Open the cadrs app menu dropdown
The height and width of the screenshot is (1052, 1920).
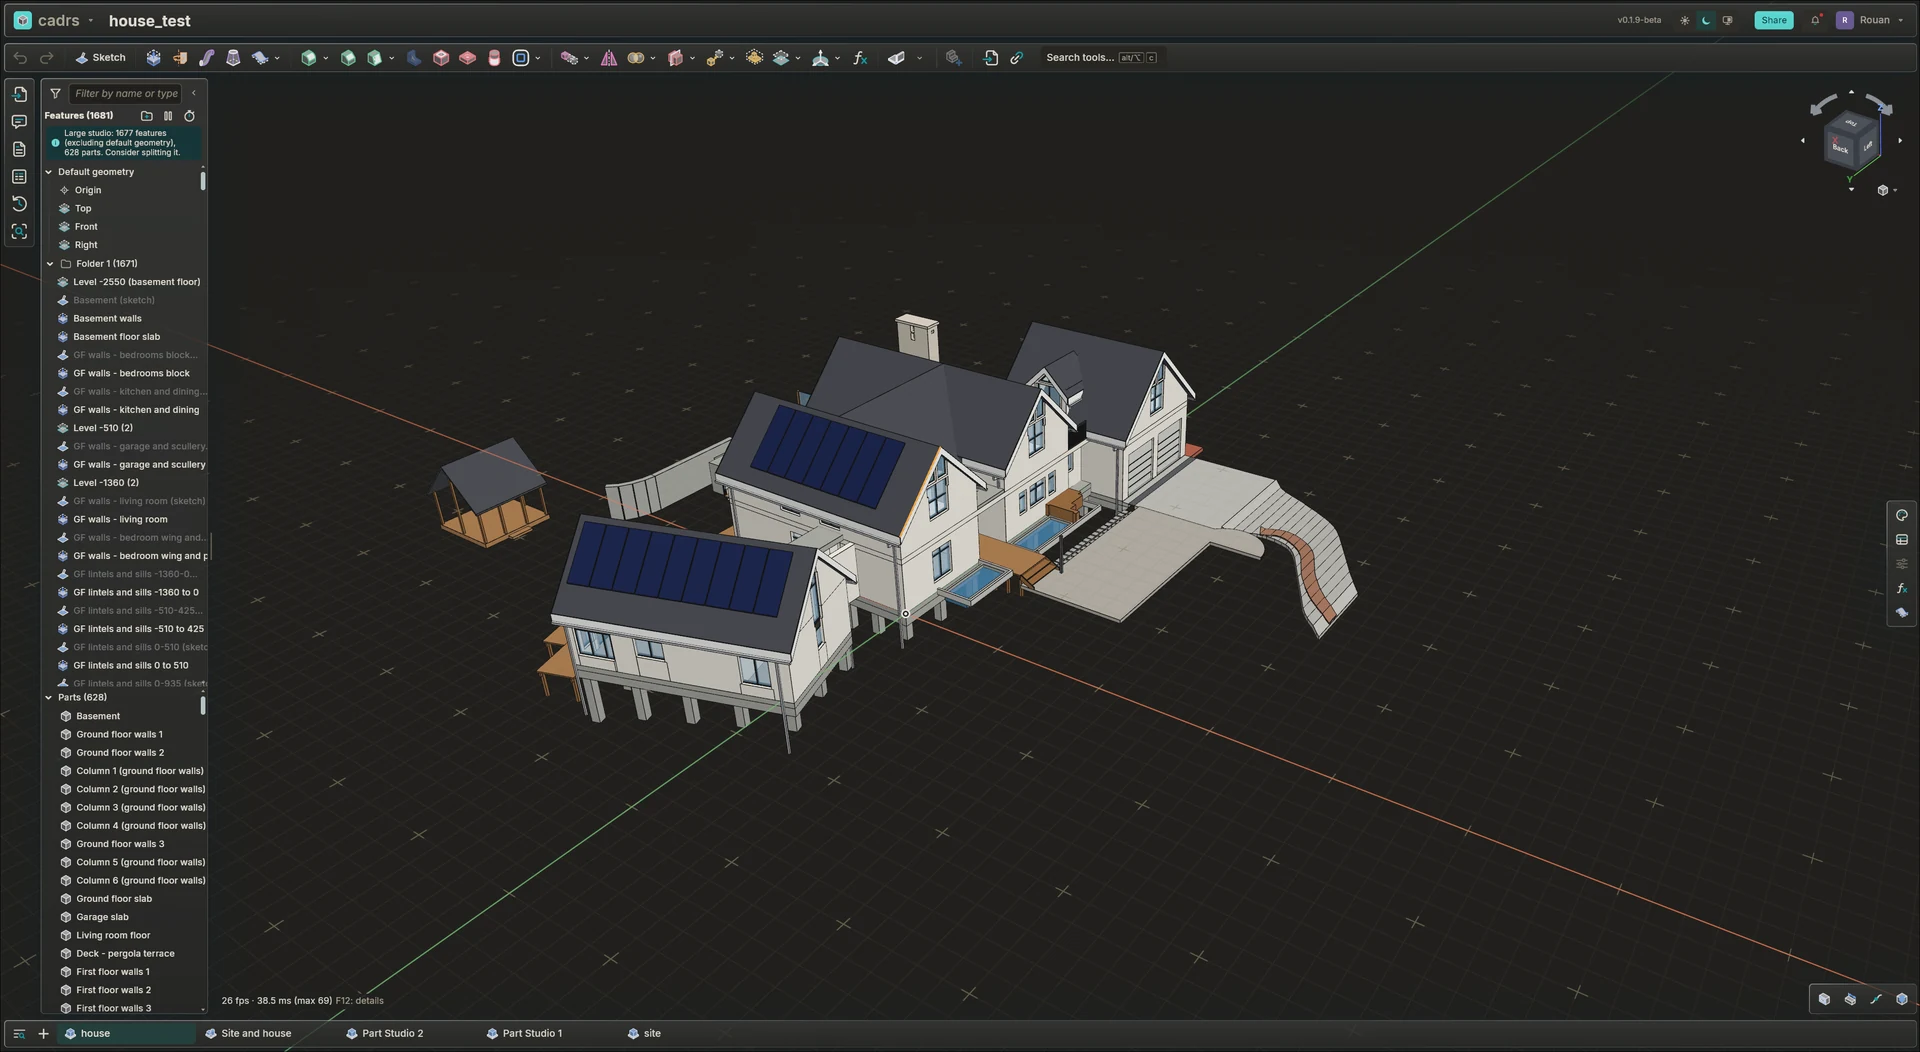[x=90, y=20]
